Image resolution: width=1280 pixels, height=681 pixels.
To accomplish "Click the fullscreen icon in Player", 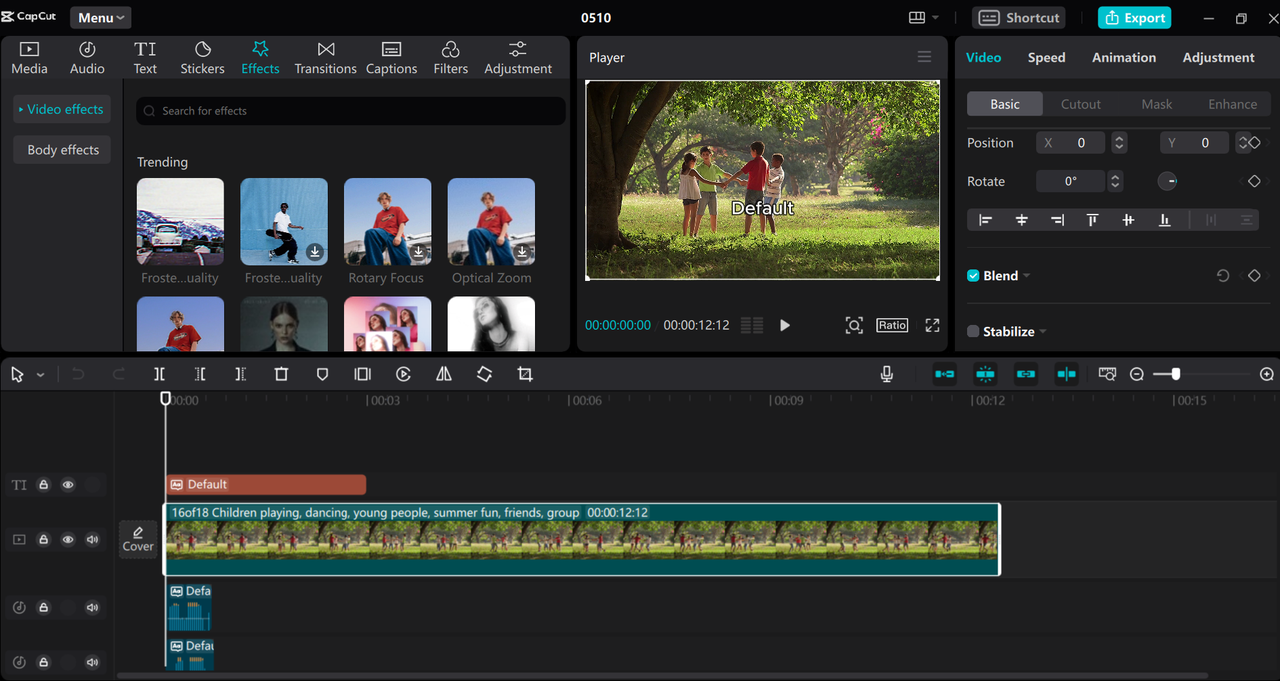I will pyautogui.click(x=932, y=325).
